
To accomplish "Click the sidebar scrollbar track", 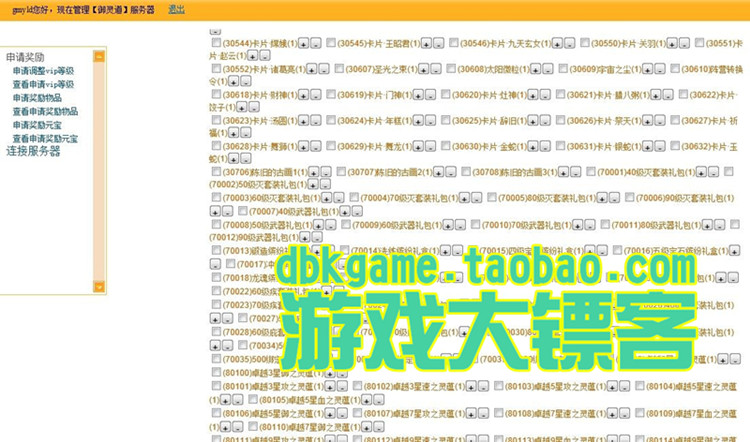I will tap(99, 172).
